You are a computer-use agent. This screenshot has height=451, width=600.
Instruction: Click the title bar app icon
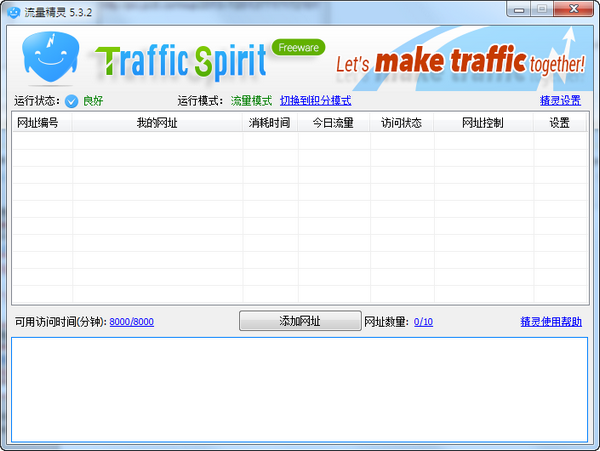pyautogui.click(x=13, y=12)
